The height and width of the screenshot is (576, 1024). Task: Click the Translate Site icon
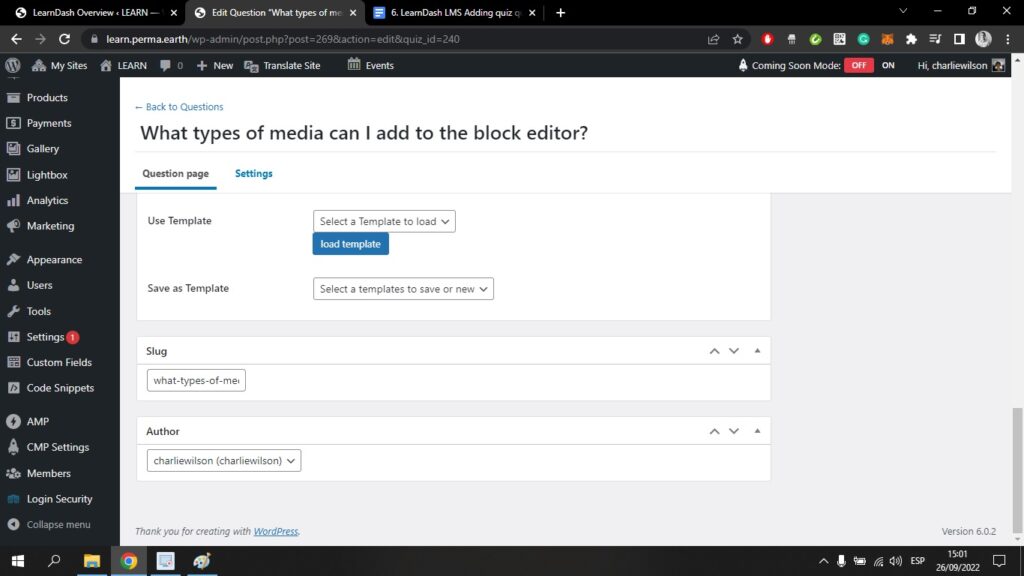[251, 65]
